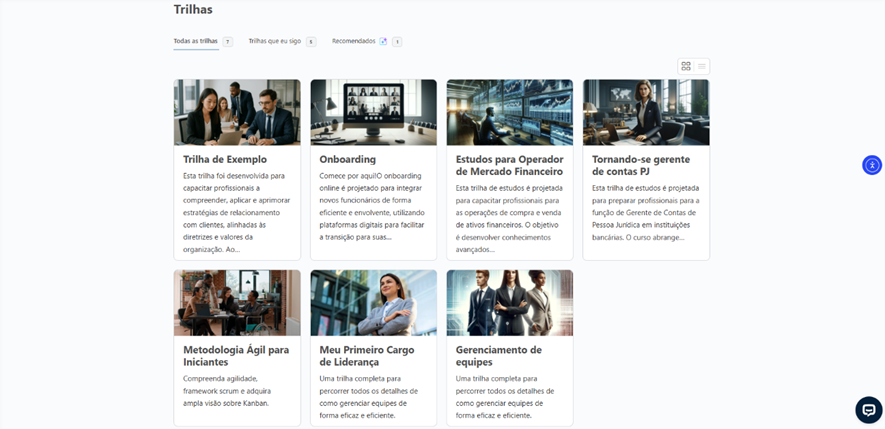Click the Trilhas page heading

coord(193,10)
